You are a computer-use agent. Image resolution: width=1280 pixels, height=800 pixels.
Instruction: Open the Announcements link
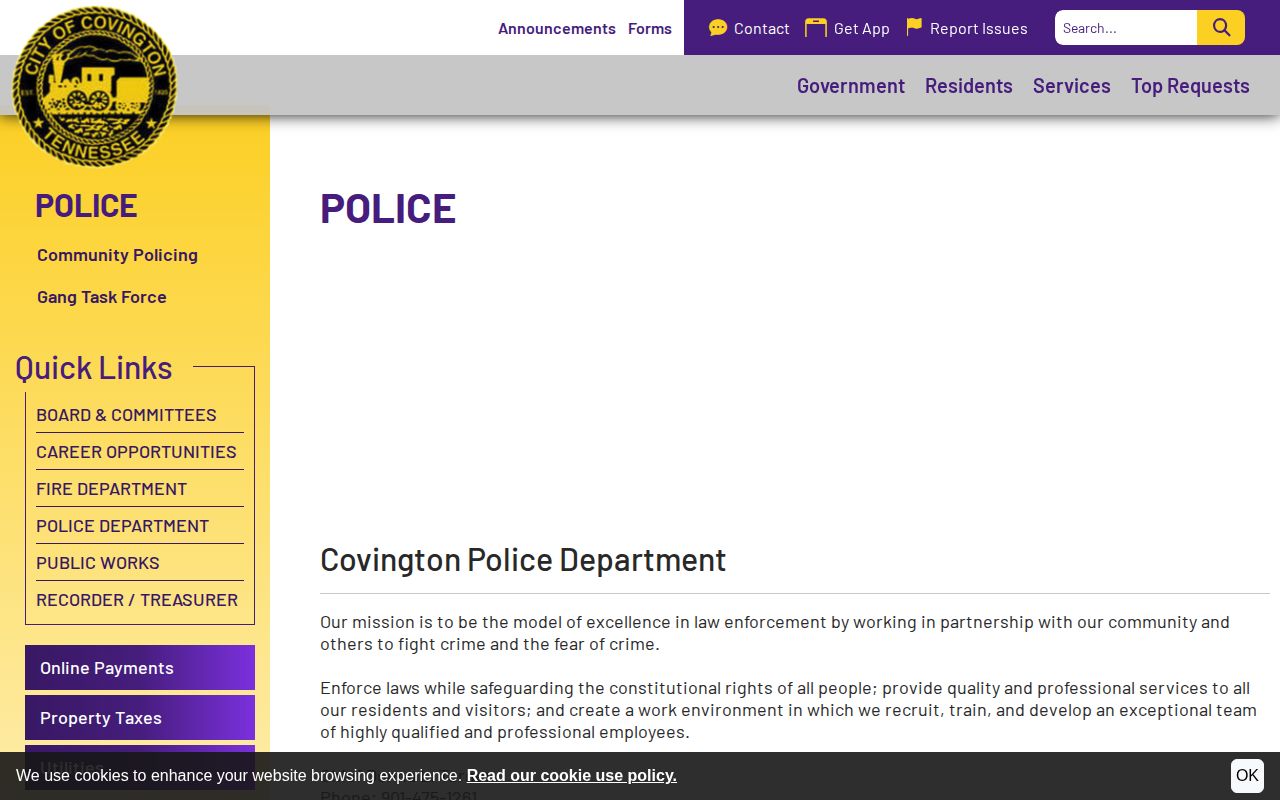click(557, 28)
